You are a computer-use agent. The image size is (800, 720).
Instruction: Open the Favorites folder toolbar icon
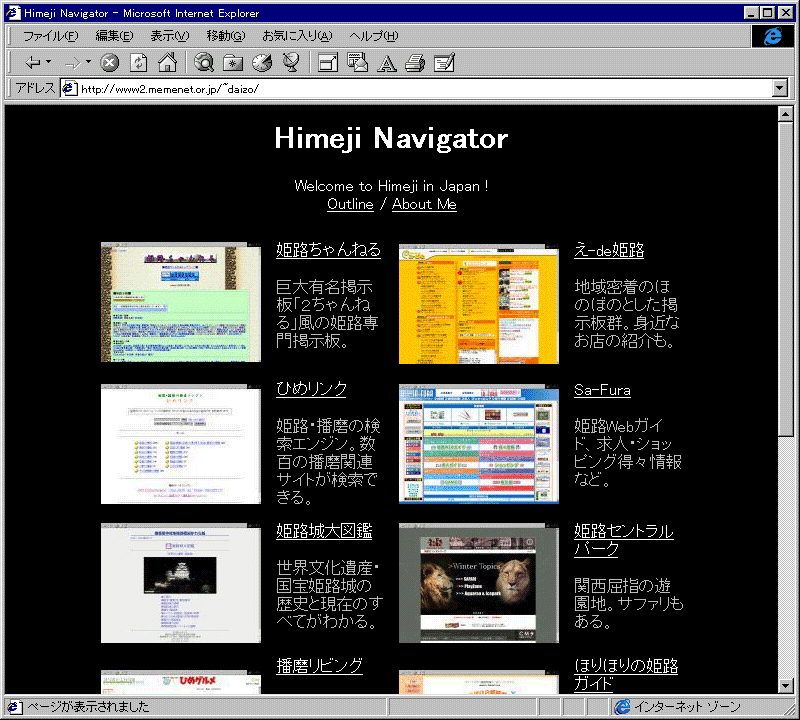click(233, 63)
